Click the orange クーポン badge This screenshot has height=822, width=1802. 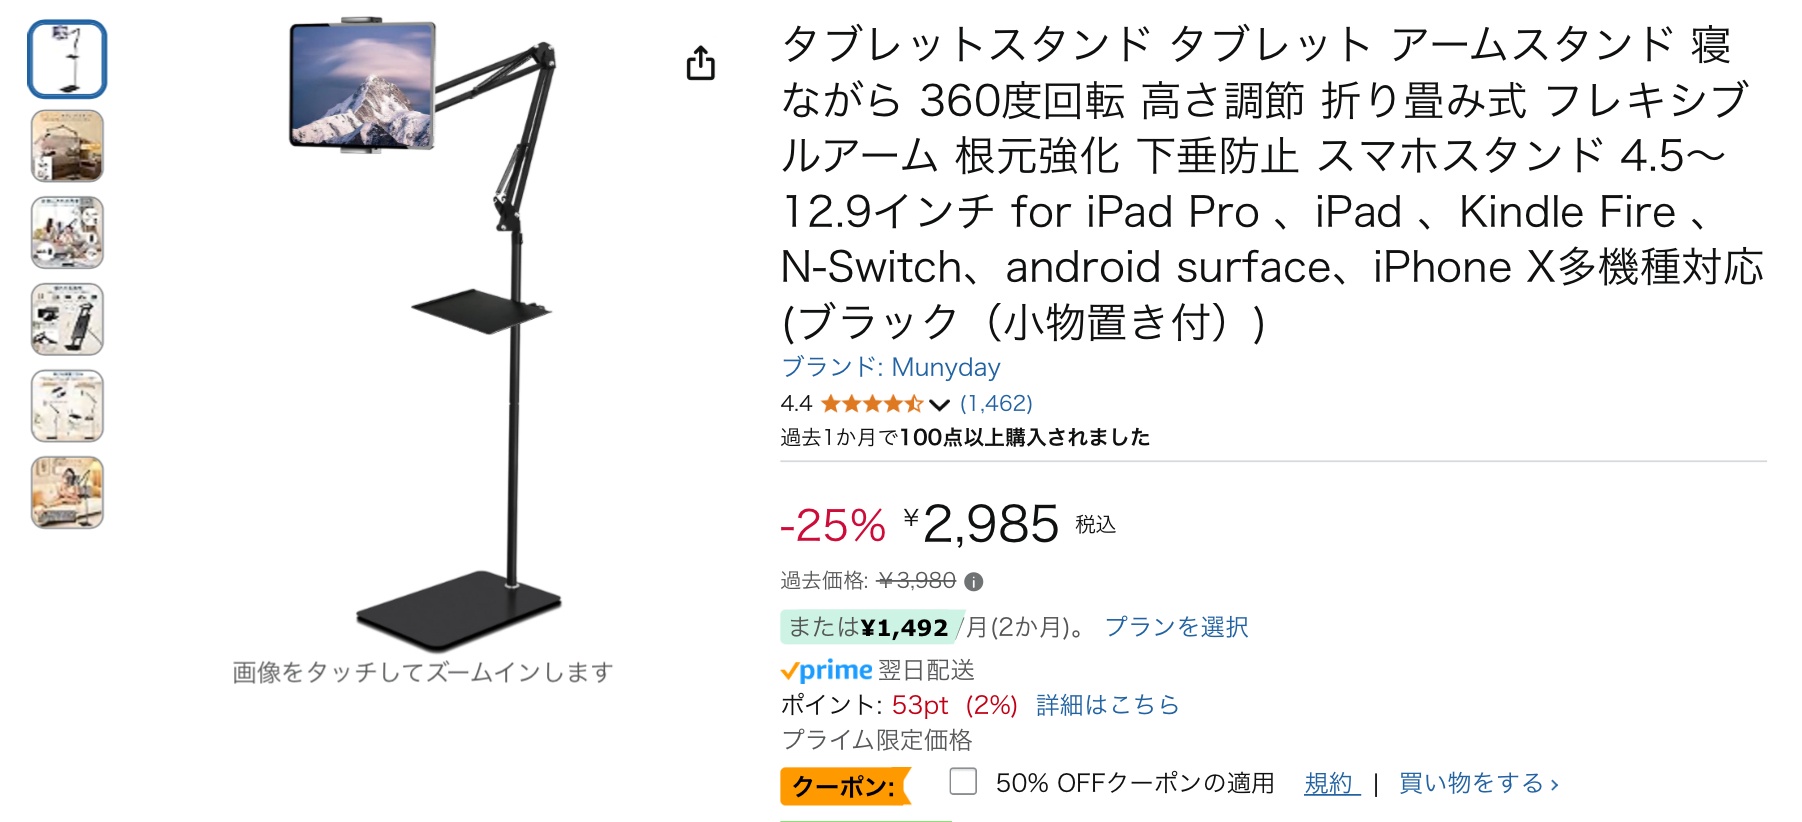(x=844, y=786)
